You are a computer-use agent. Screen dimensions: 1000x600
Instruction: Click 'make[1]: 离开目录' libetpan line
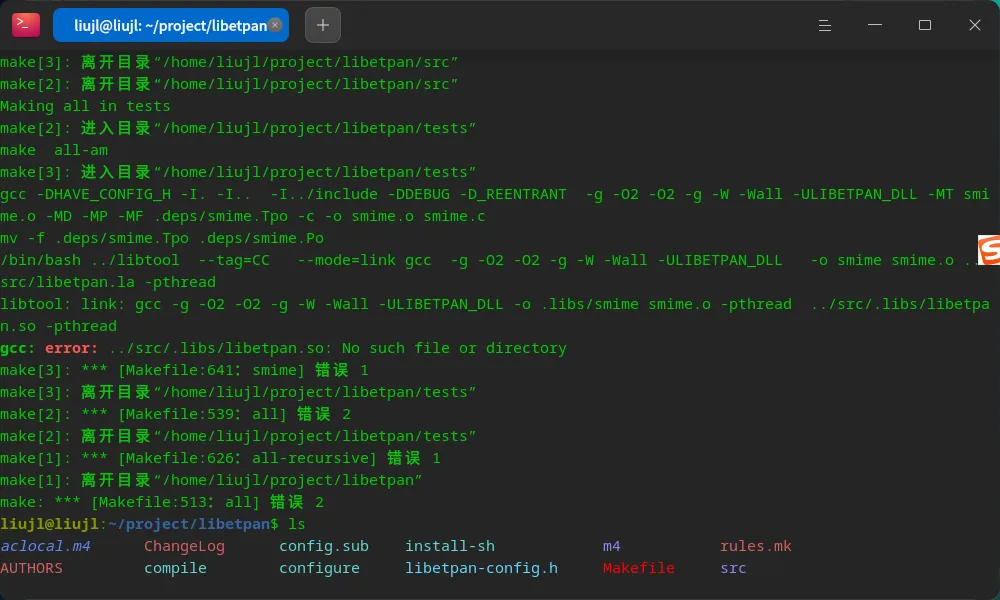click(211, 480)
